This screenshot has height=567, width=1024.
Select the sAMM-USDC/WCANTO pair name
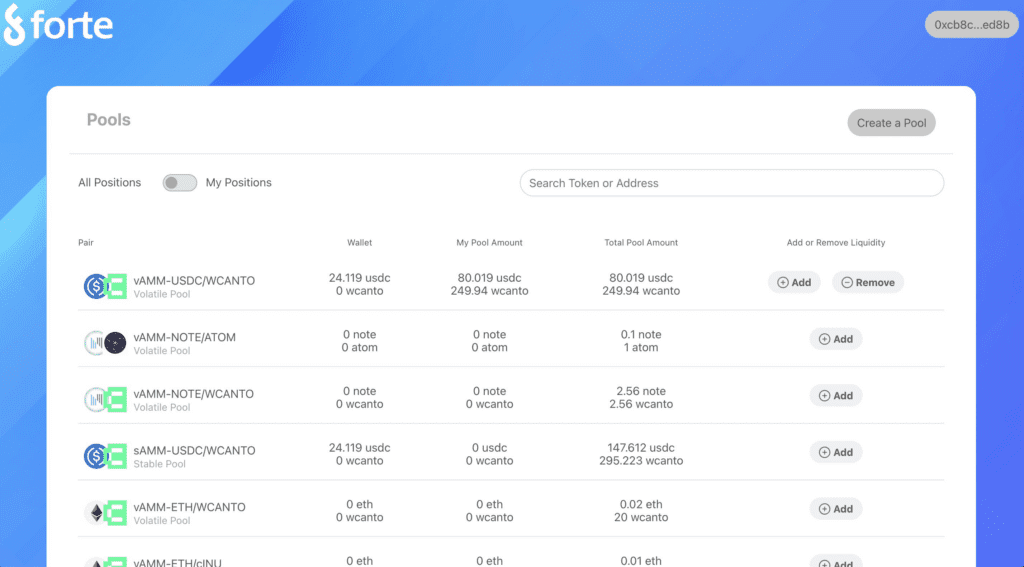coord(194,450)
